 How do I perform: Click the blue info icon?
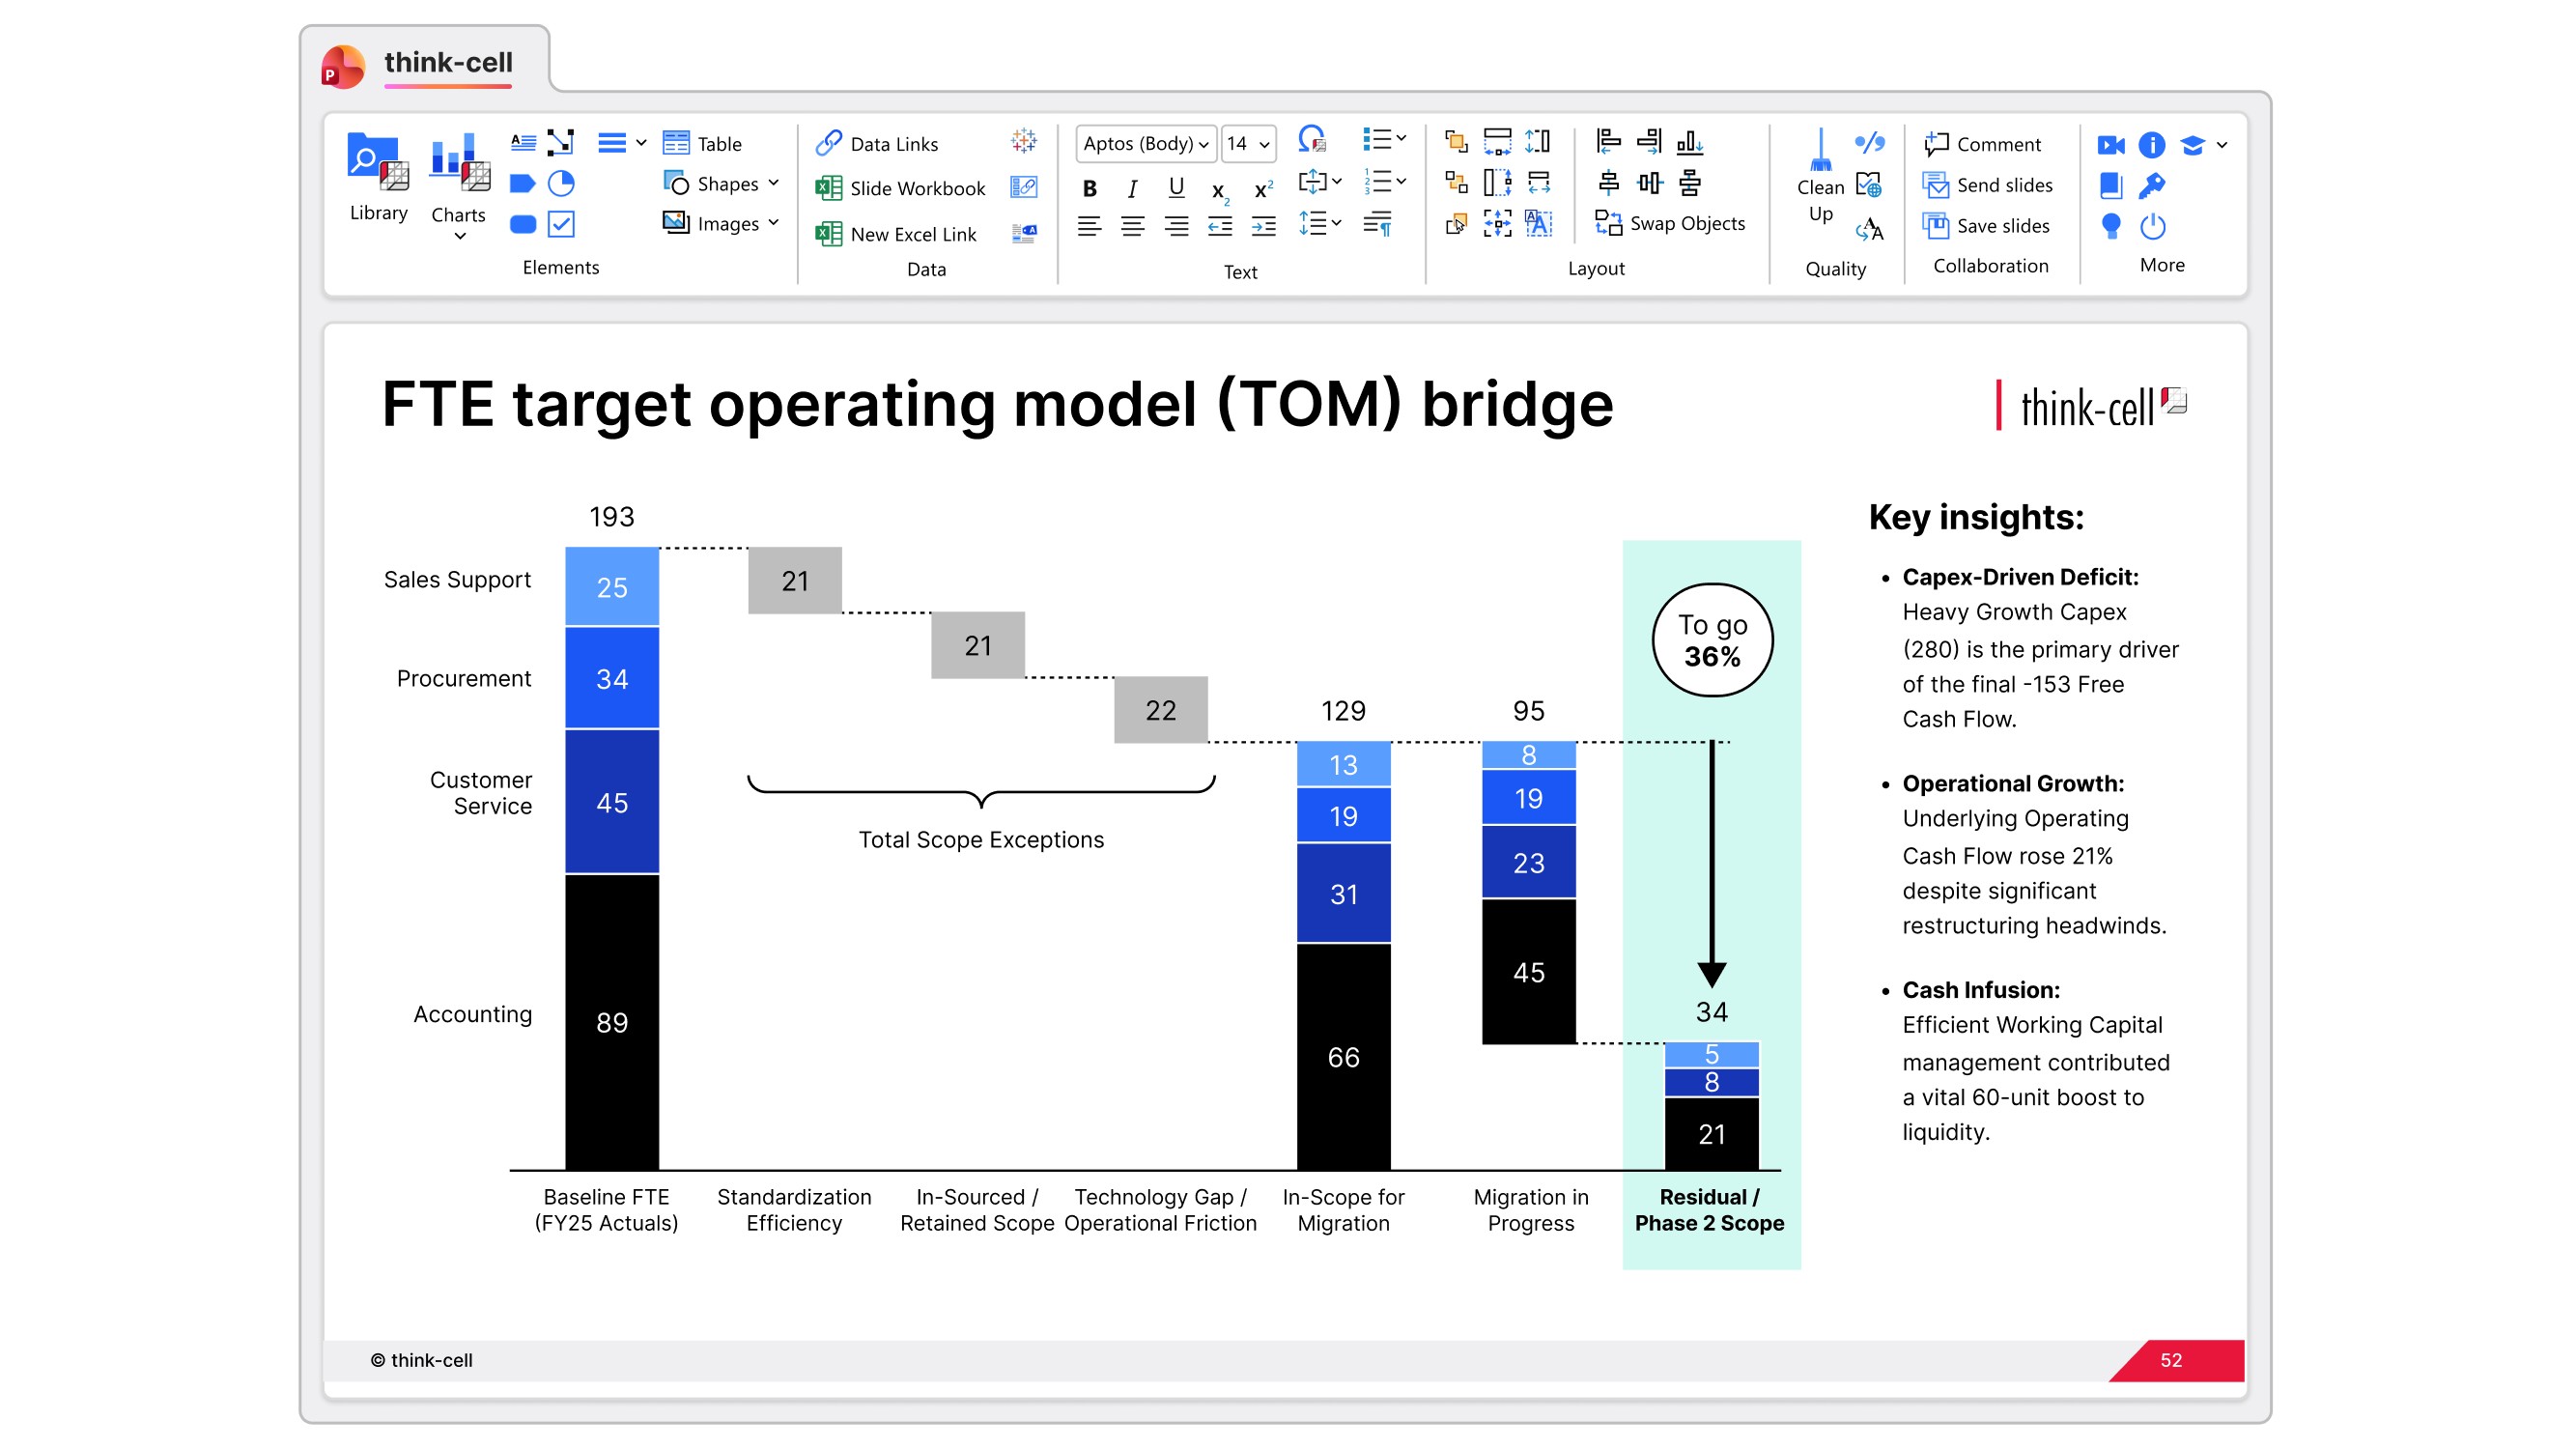tap(2152, 145)
